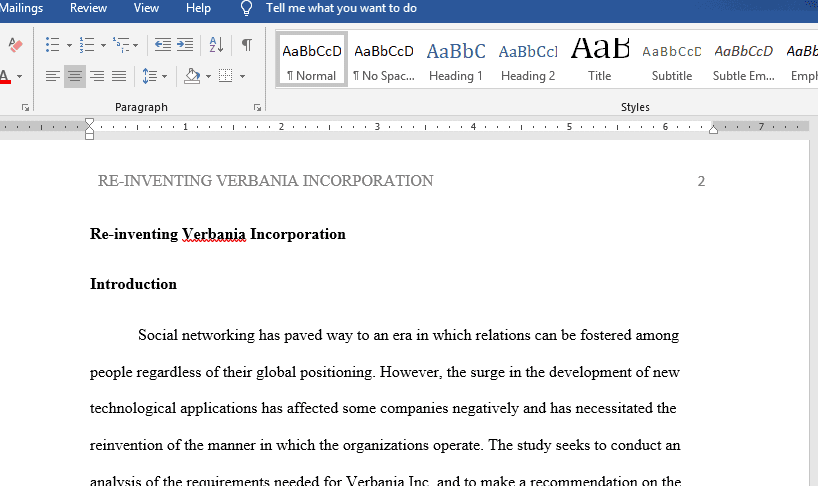Screen dimensions: 818x486
Task: Apply the No Spacing style
Action: 383,59
